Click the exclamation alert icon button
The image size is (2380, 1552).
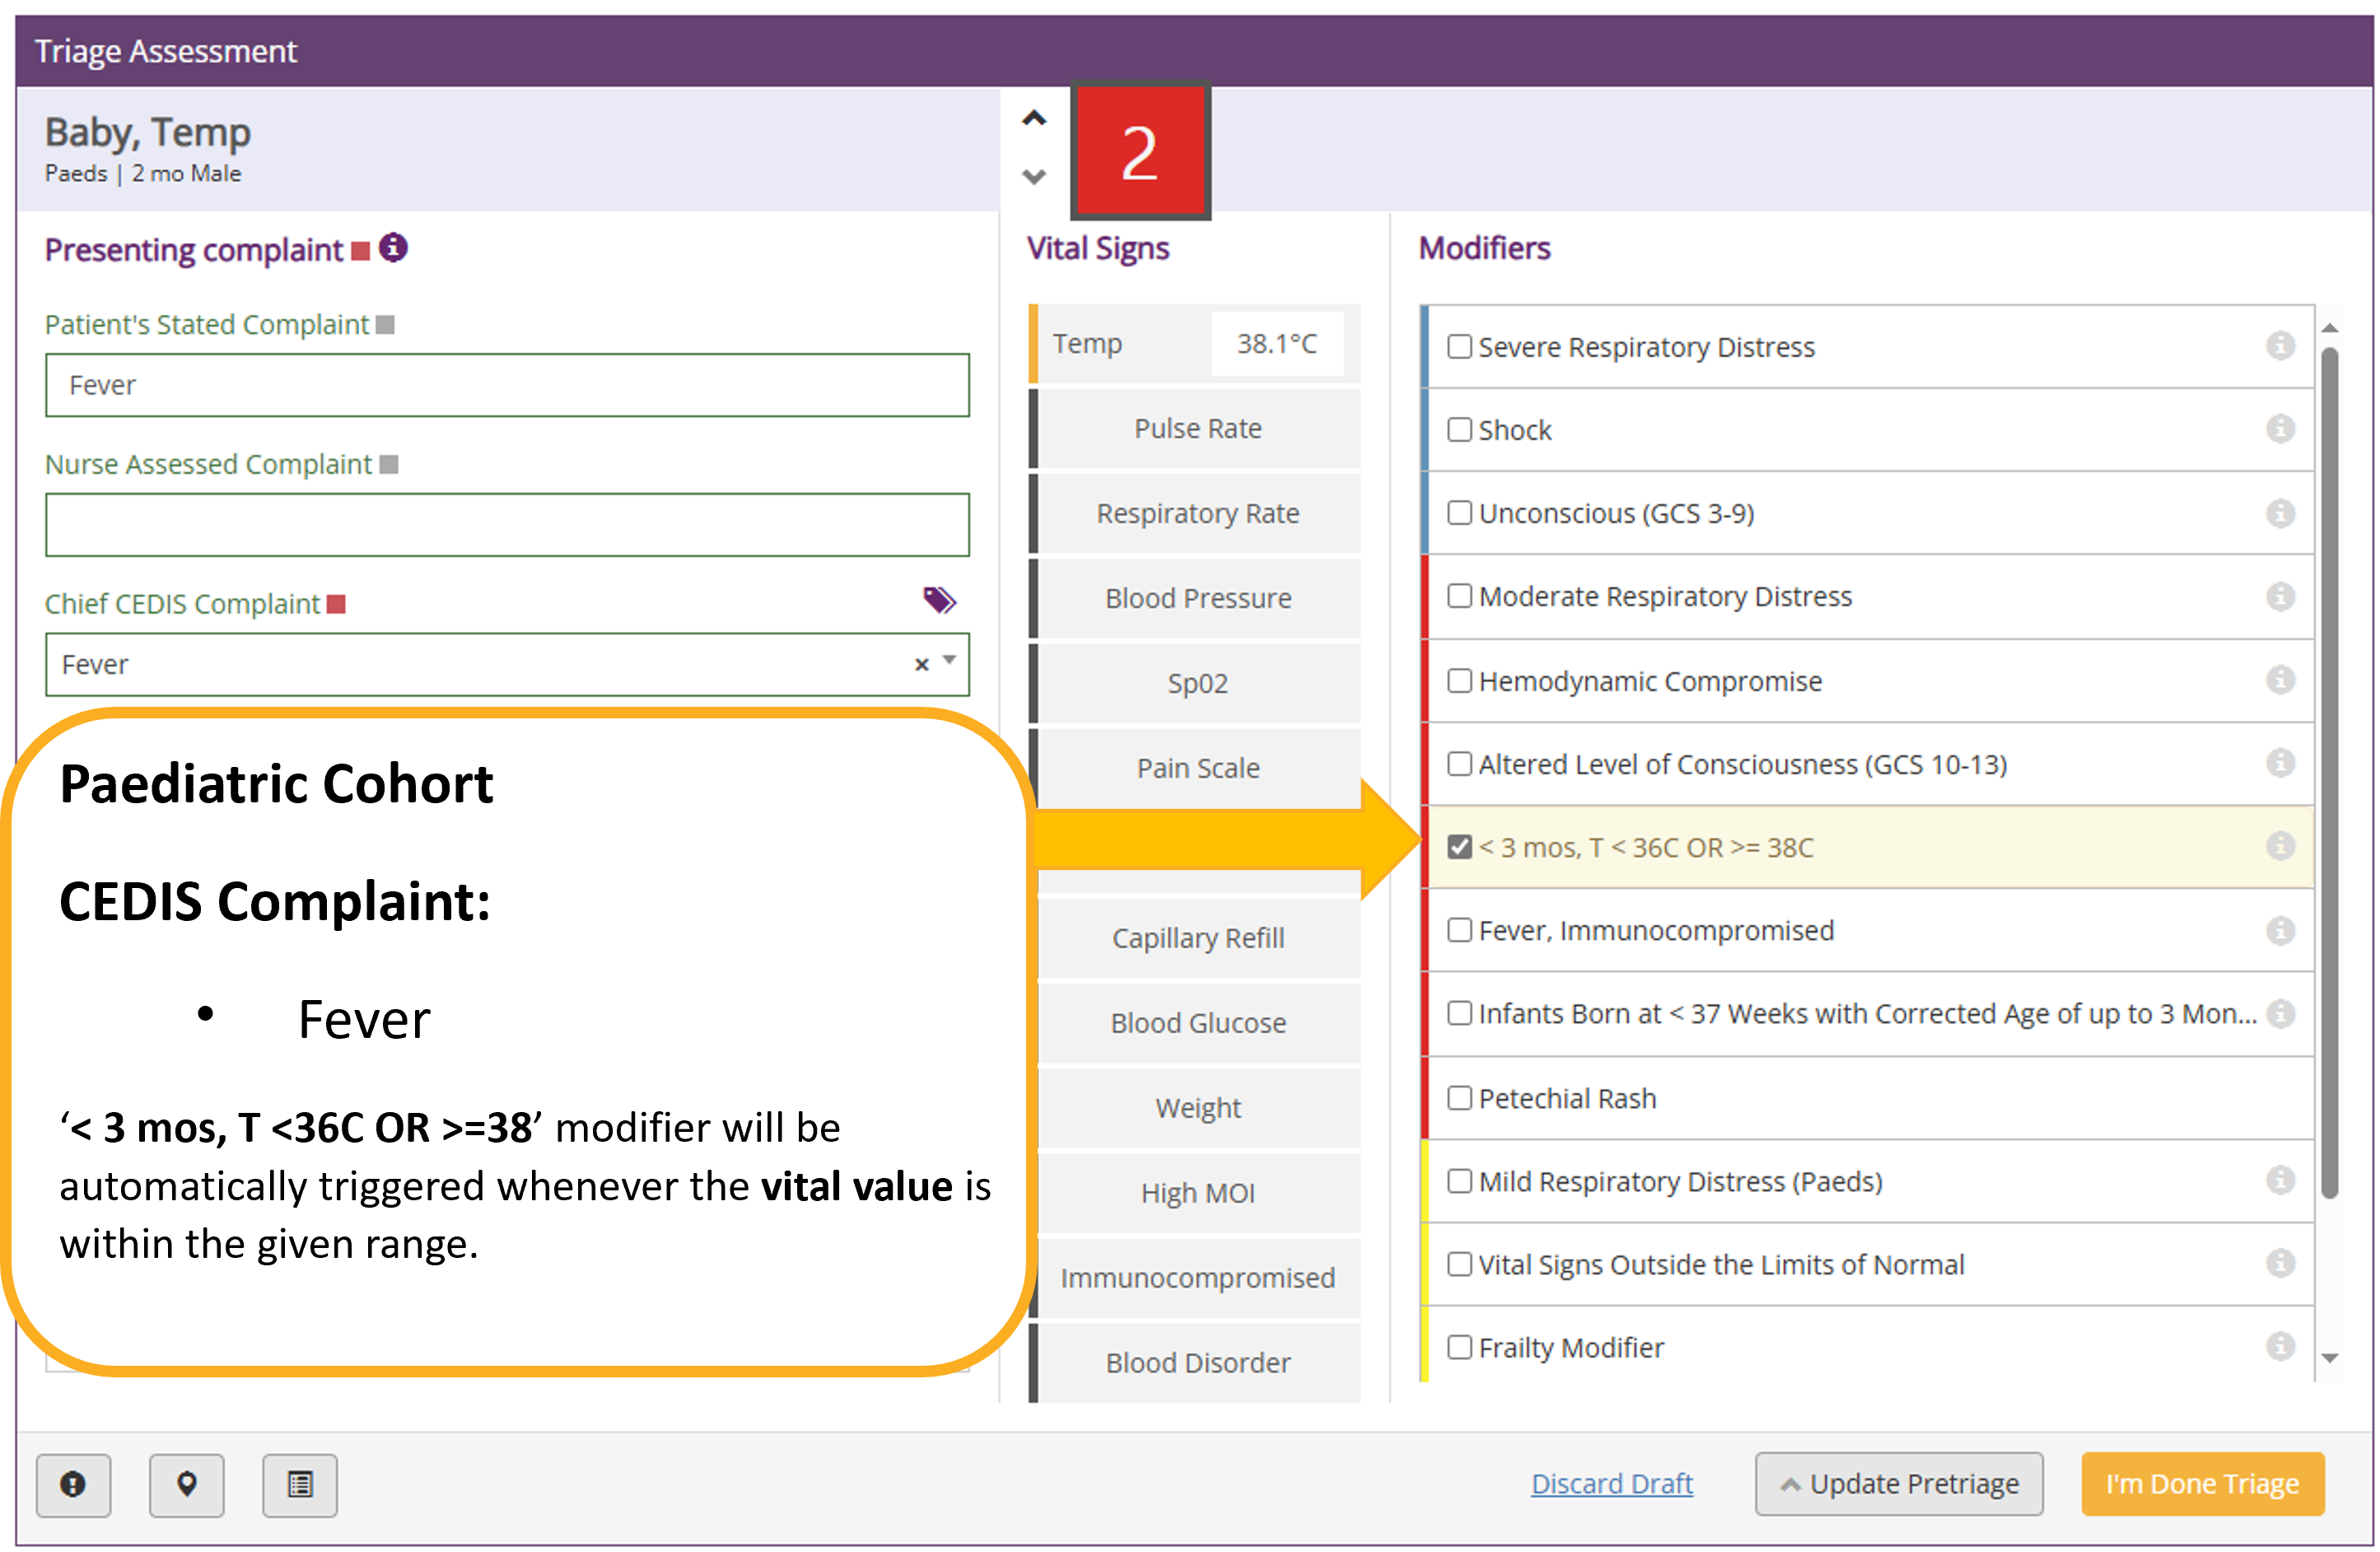(x=73, y=1484)
